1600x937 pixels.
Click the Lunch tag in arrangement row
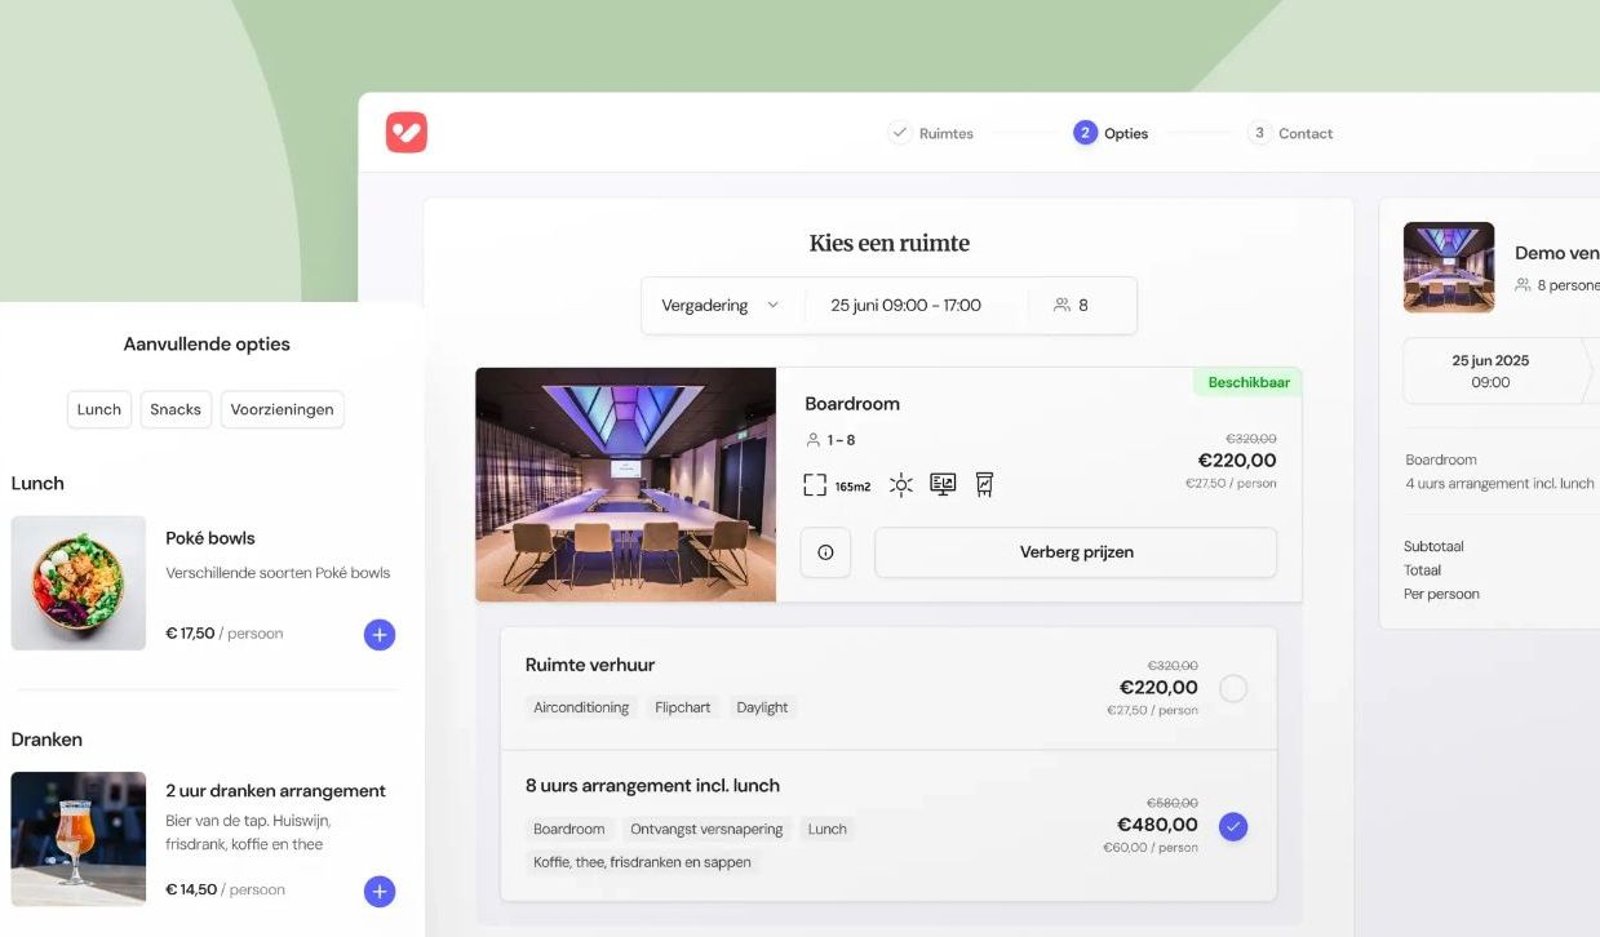827,829
